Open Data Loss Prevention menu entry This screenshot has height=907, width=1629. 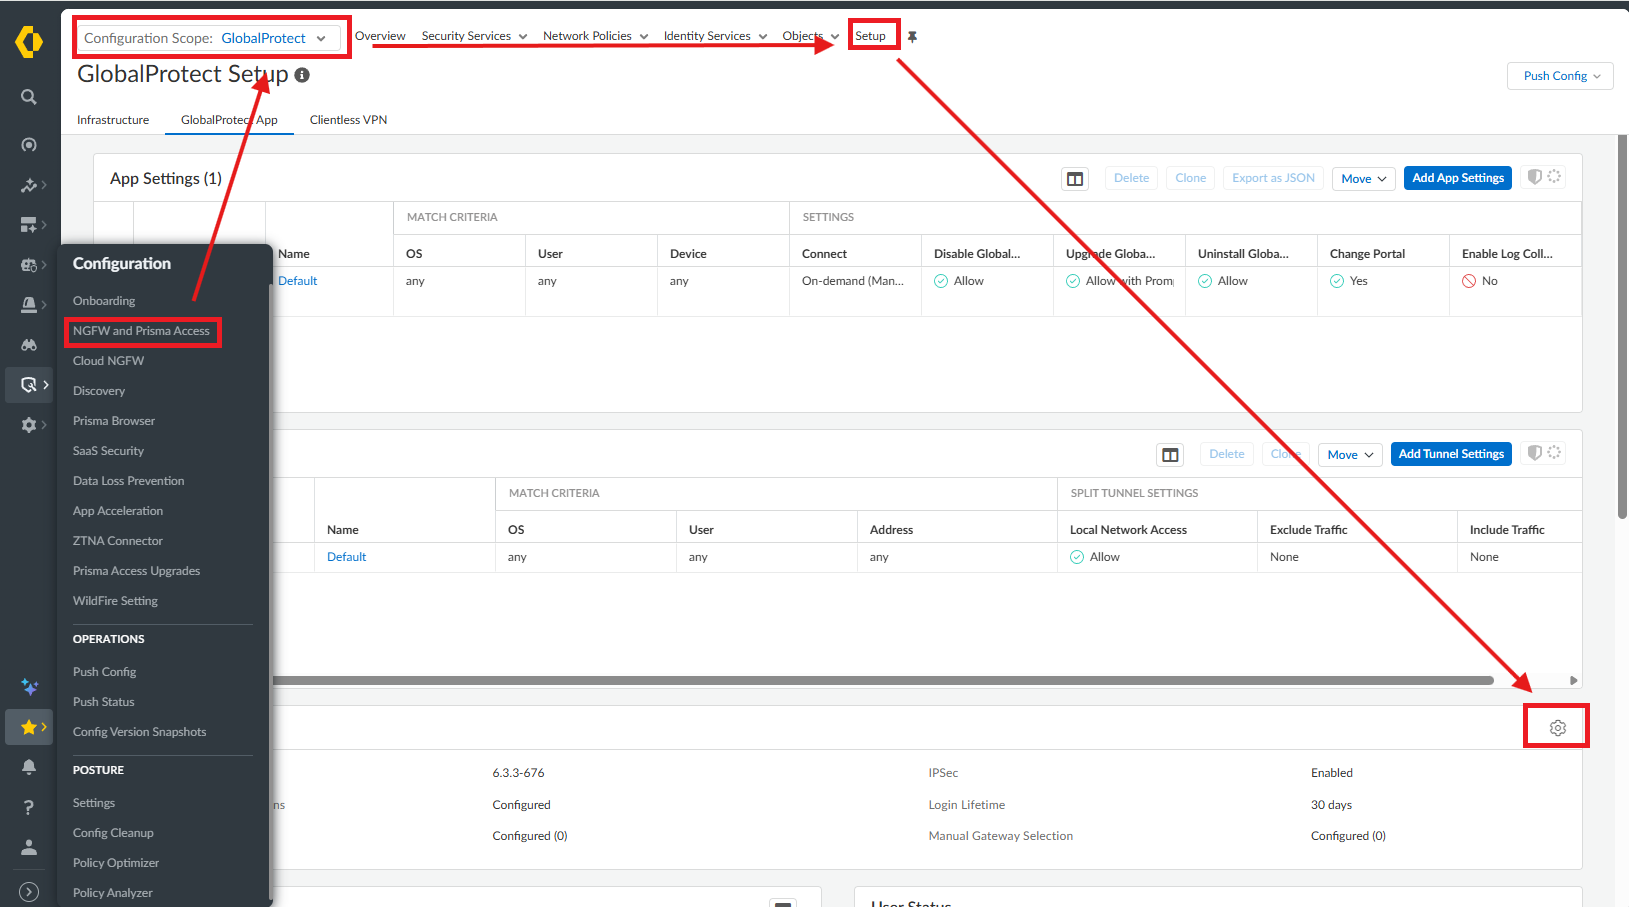point(128,481)
